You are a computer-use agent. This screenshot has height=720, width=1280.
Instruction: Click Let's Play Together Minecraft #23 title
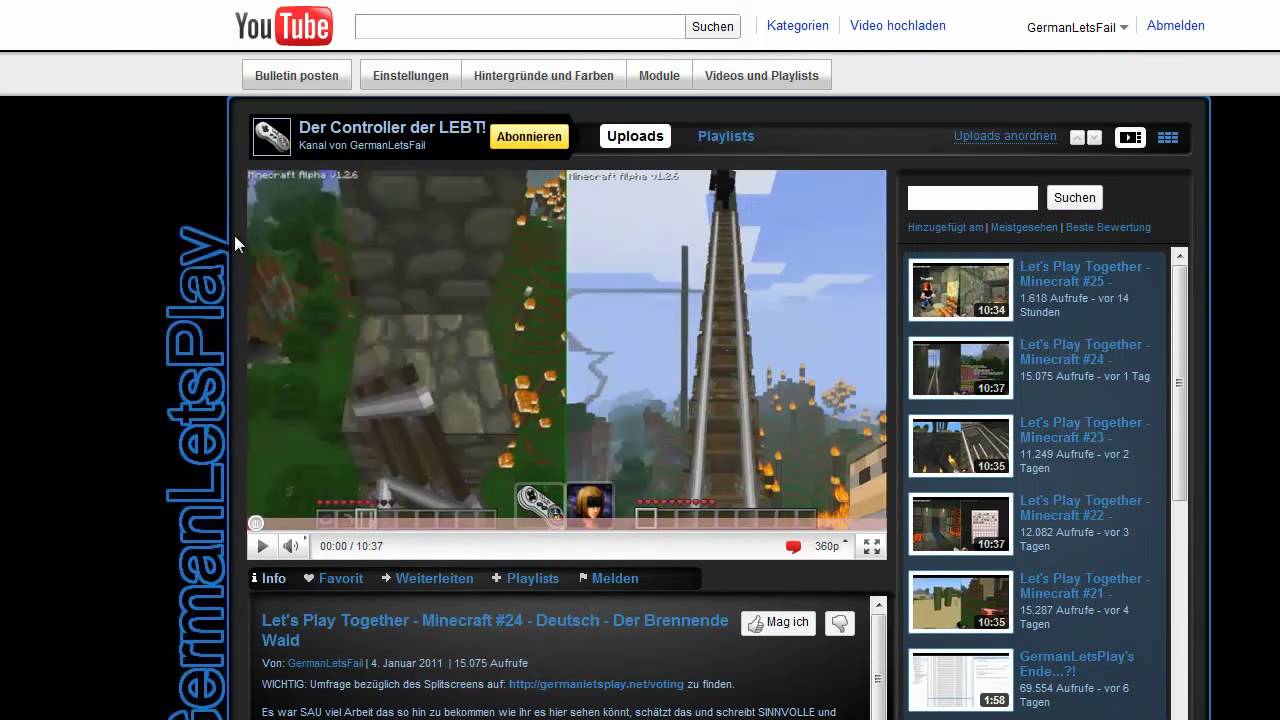coord(1084,430)
